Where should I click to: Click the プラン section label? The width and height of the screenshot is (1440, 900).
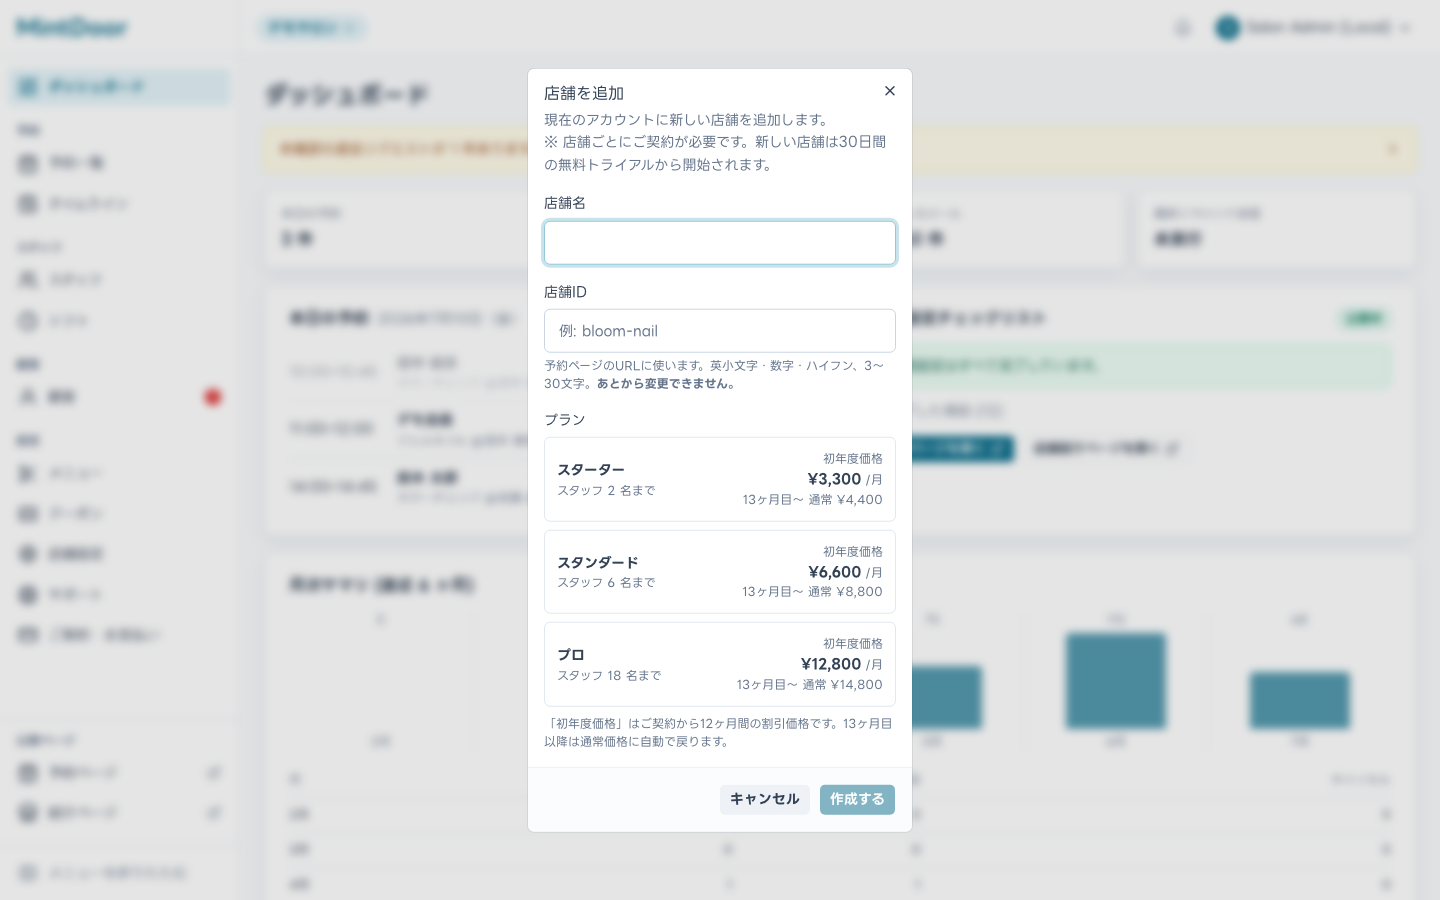[x=565, y=420]
